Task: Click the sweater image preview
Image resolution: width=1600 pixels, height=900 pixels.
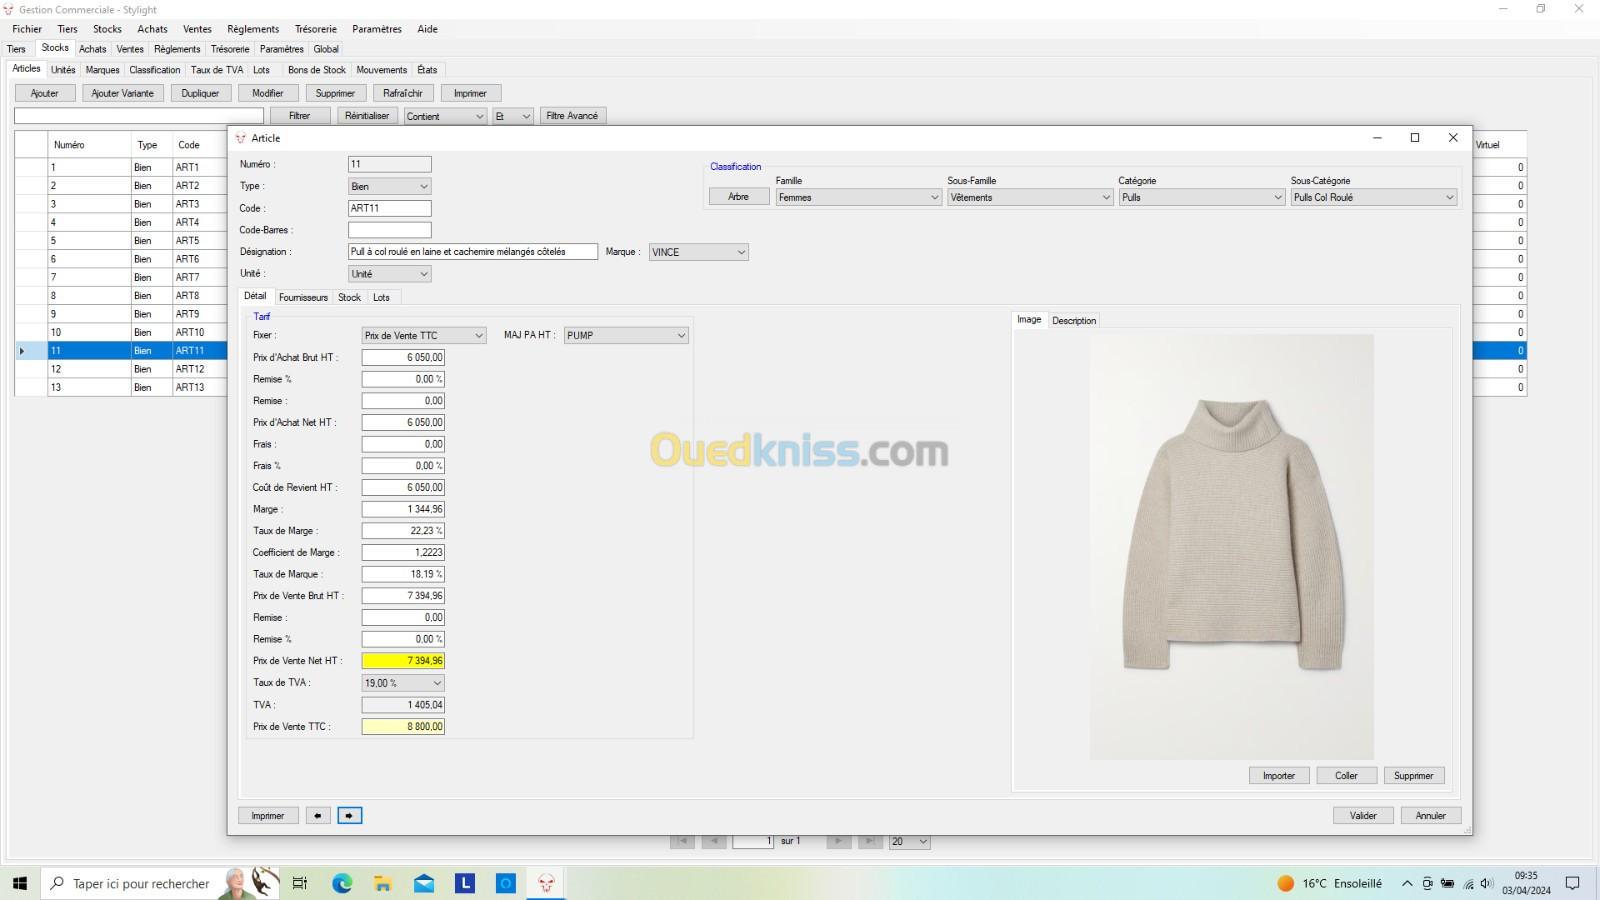Action: 1232,547
